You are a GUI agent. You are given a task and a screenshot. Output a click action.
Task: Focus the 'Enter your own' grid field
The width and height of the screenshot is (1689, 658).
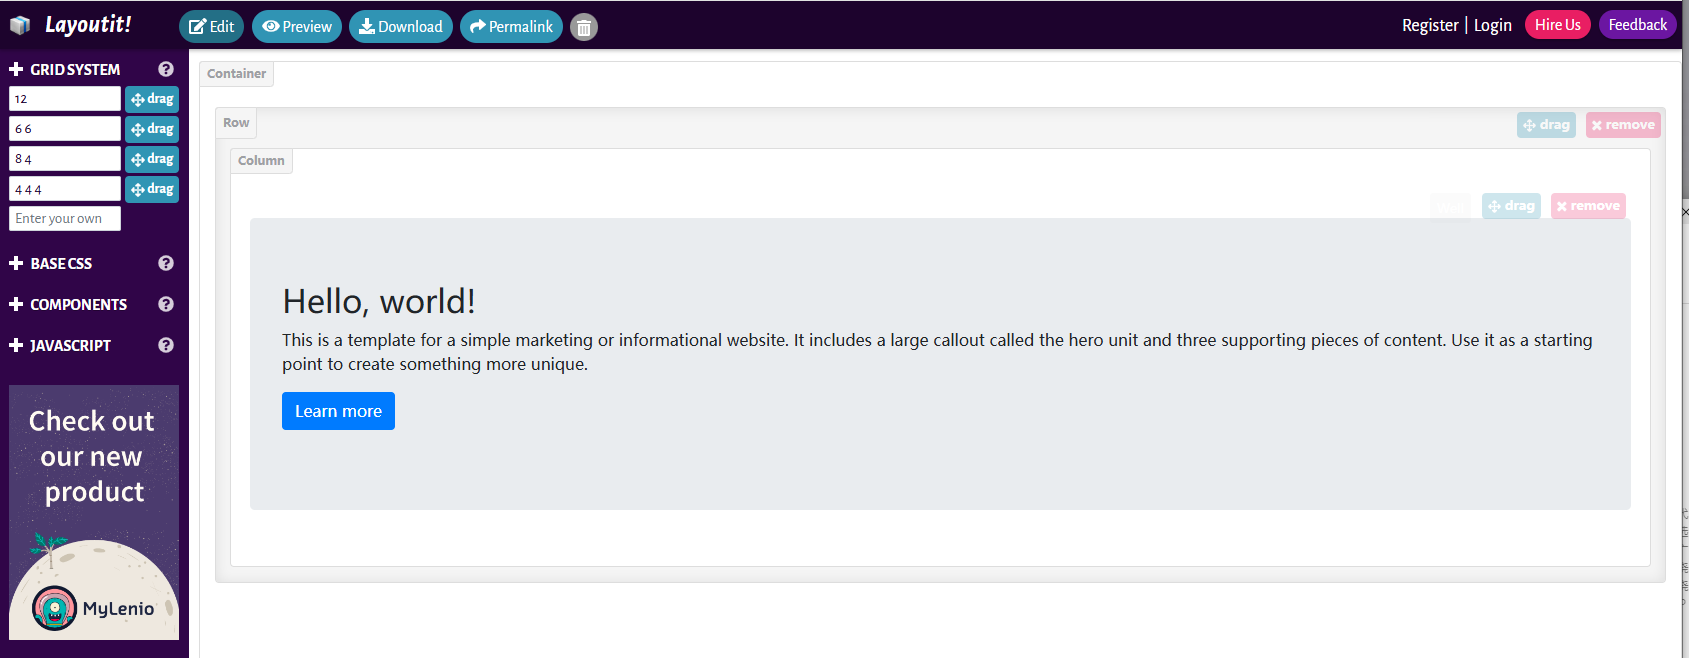tap(65, 218)
